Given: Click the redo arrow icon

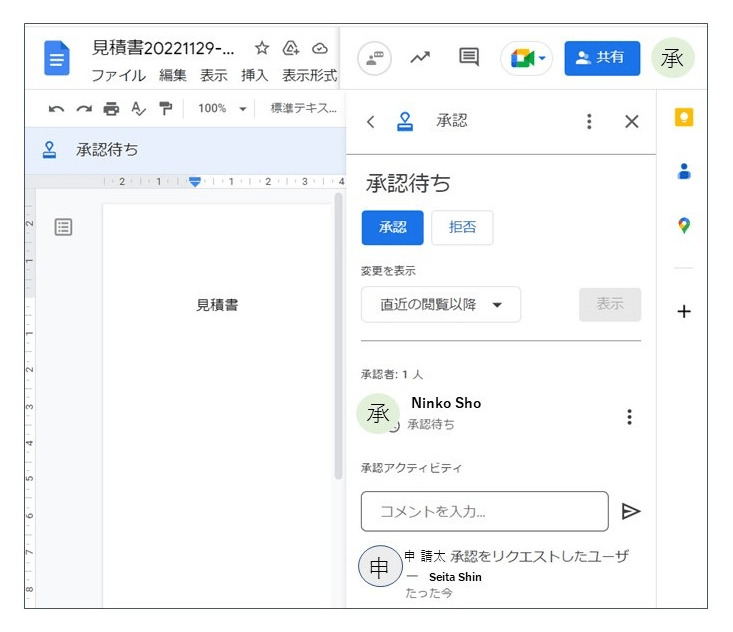Looking at the screenshot, I should pos(84,109).
